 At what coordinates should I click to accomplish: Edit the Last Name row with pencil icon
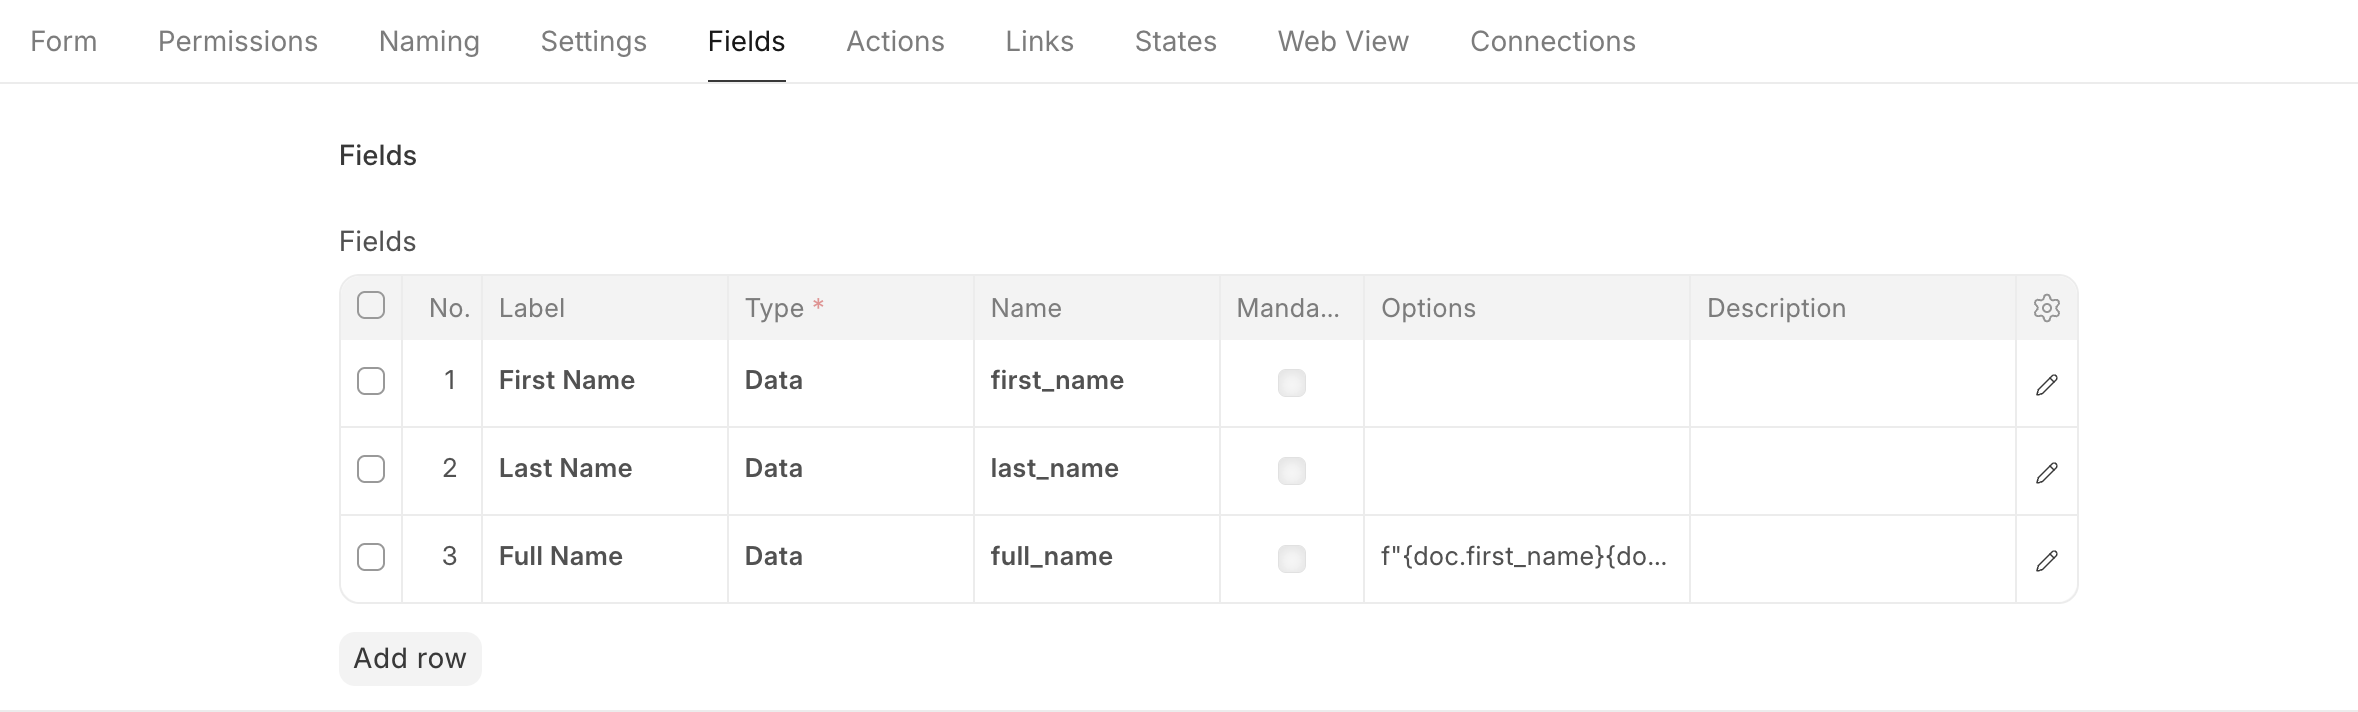[x=2046, y=473]
